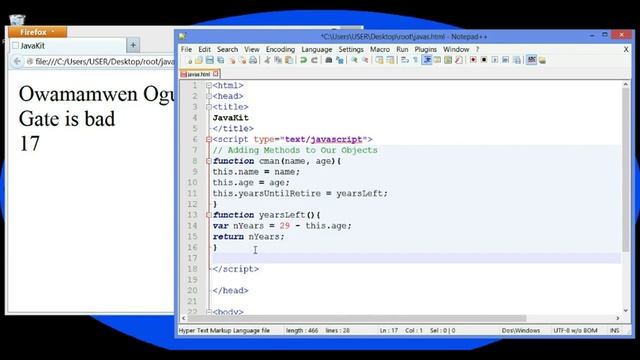Toggle the highlighted indent guide icon
This screenshot has height=360, width=640.
[427, 60]
